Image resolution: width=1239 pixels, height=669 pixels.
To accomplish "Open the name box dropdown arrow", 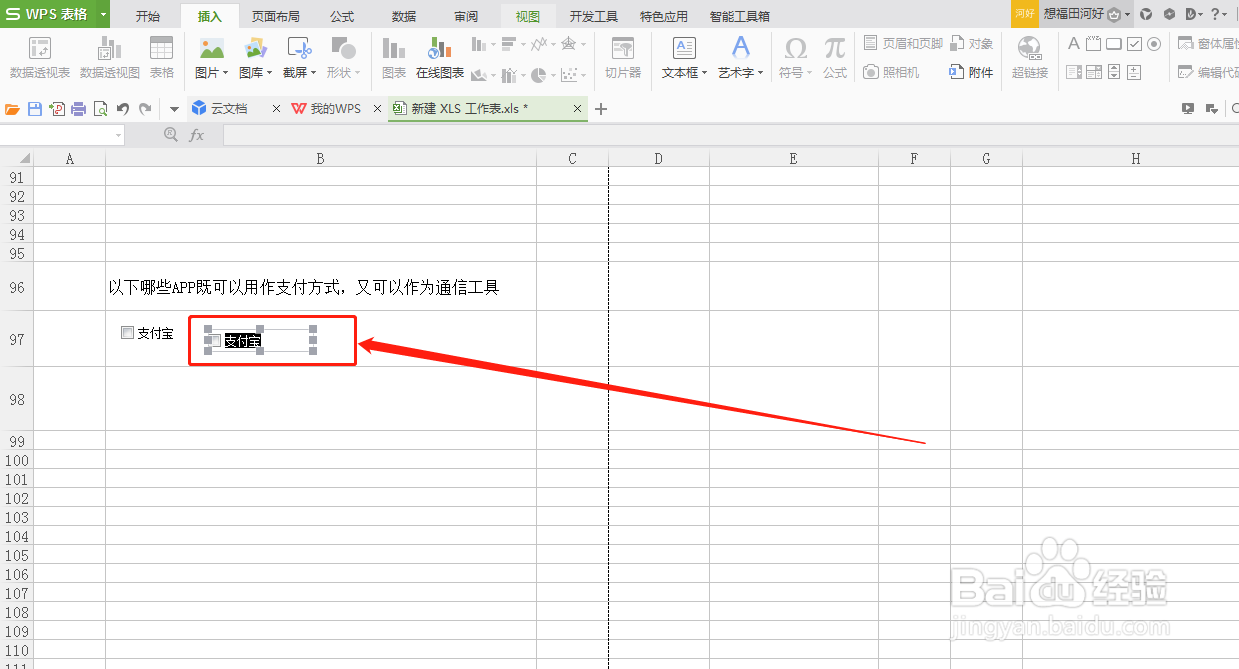I will 119,135.
